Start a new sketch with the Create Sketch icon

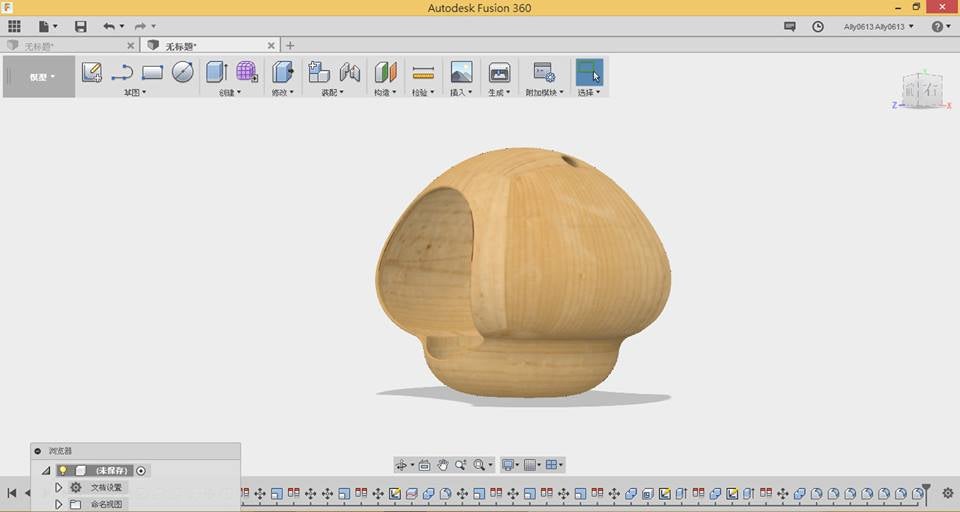point(92,72)
